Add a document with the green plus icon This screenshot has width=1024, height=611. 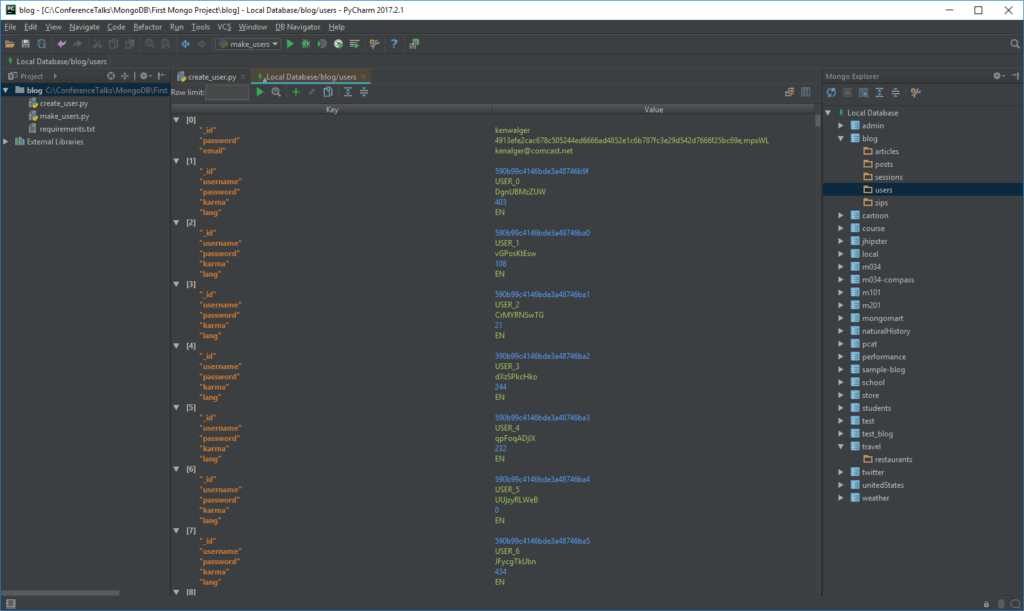[296, 92]
